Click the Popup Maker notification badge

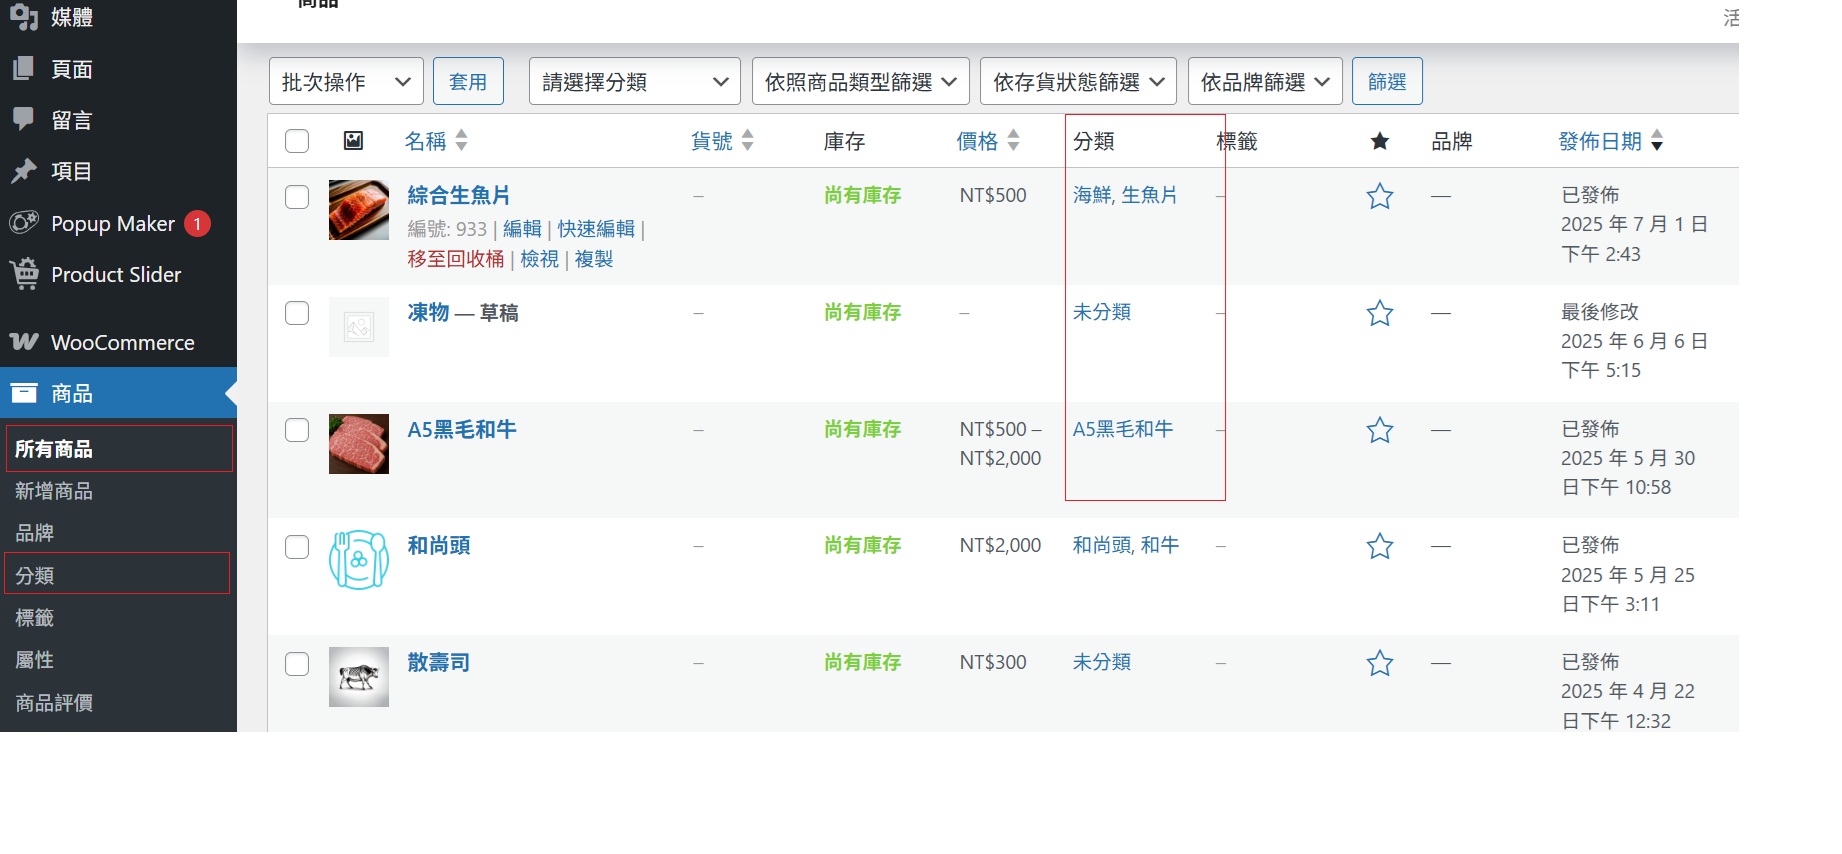tap(197, 223)
